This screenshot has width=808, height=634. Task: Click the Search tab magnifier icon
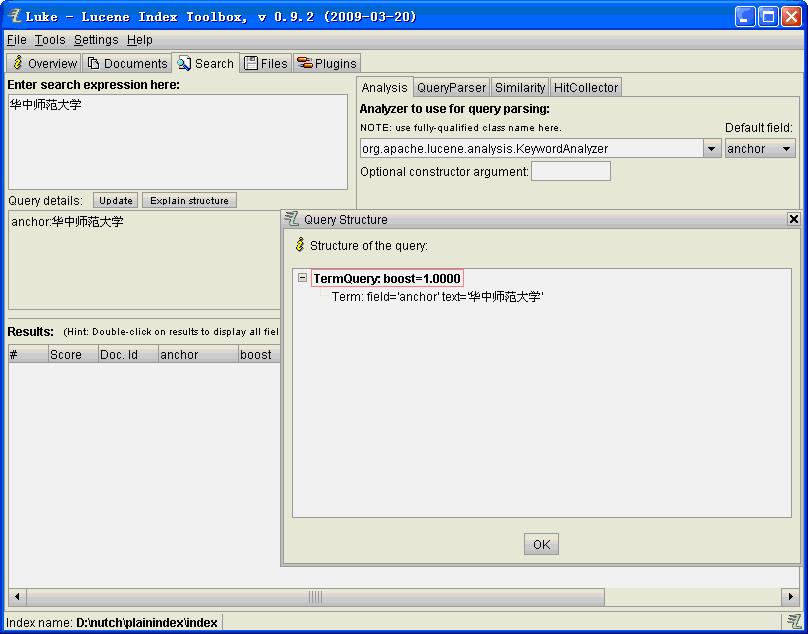pyautogui.click(x=184, y=63)
